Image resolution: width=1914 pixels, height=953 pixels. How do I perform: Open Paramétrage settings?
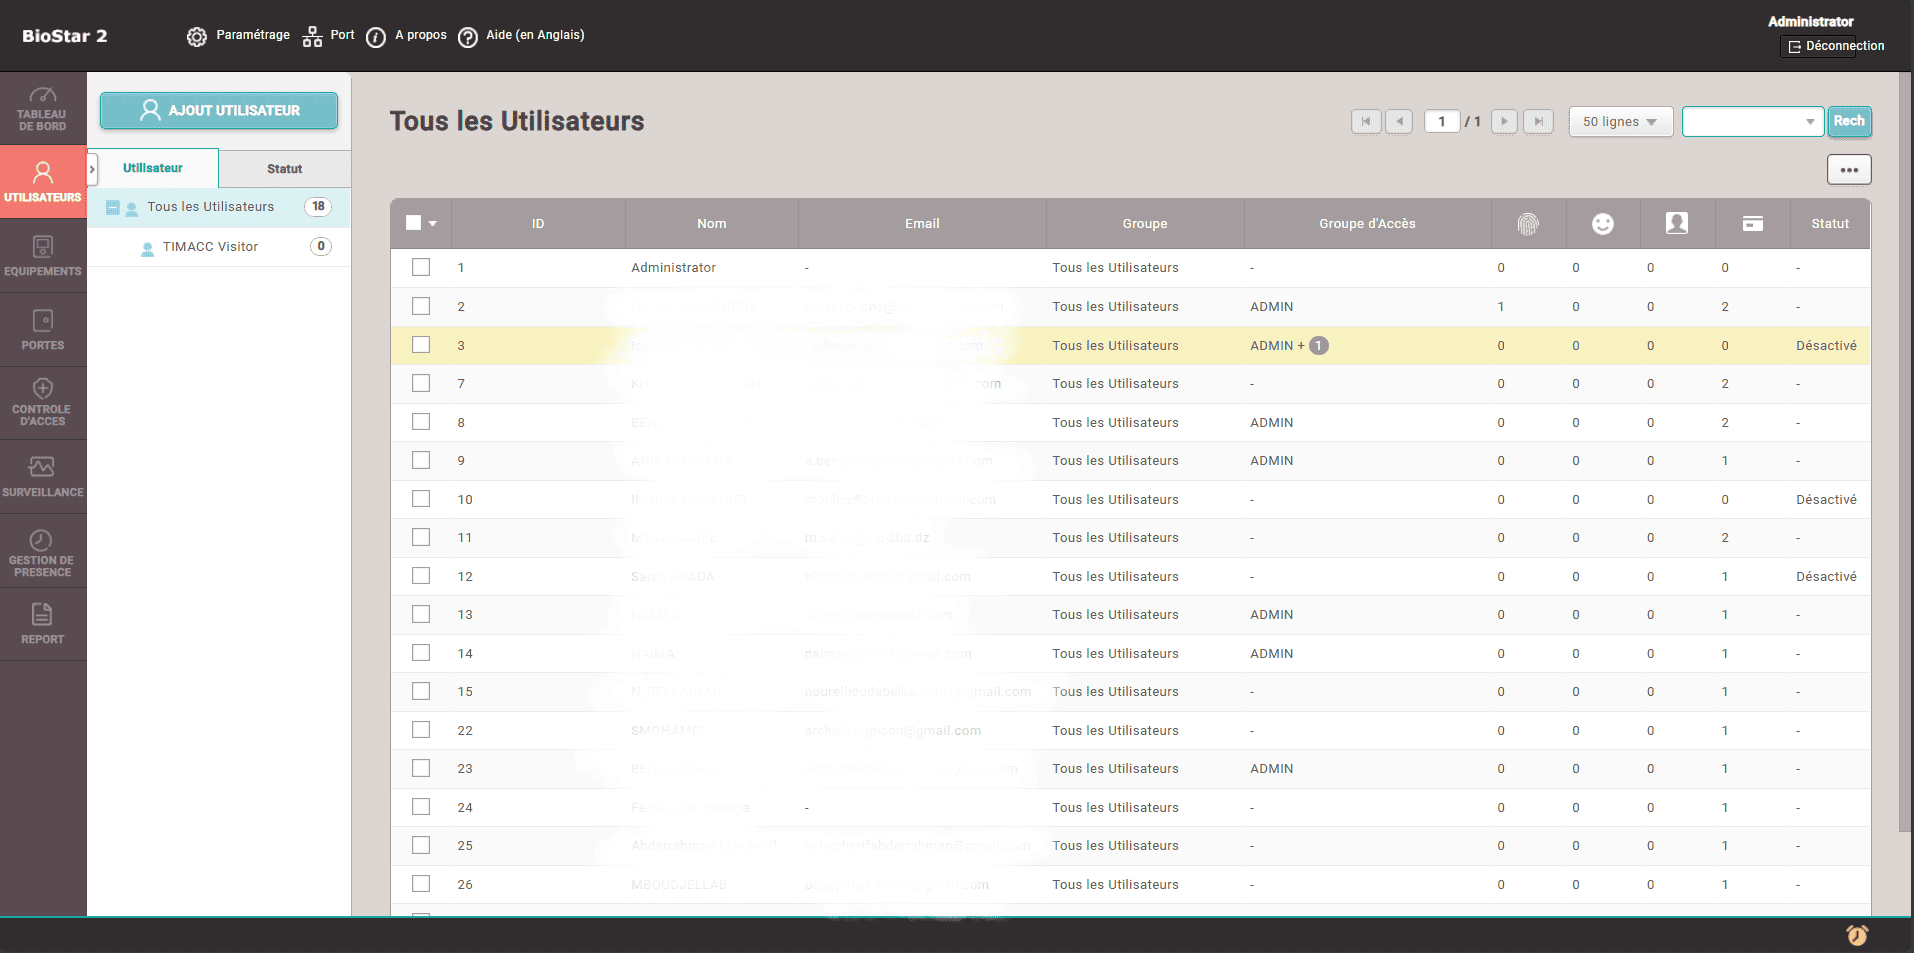point(238,35)
